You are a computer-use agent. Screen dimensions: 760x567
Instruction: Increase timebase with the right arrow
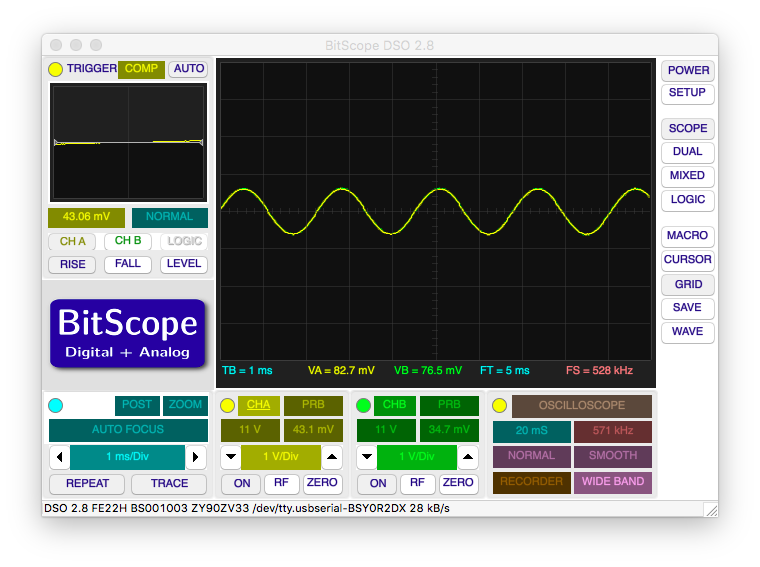pos(196,458)
